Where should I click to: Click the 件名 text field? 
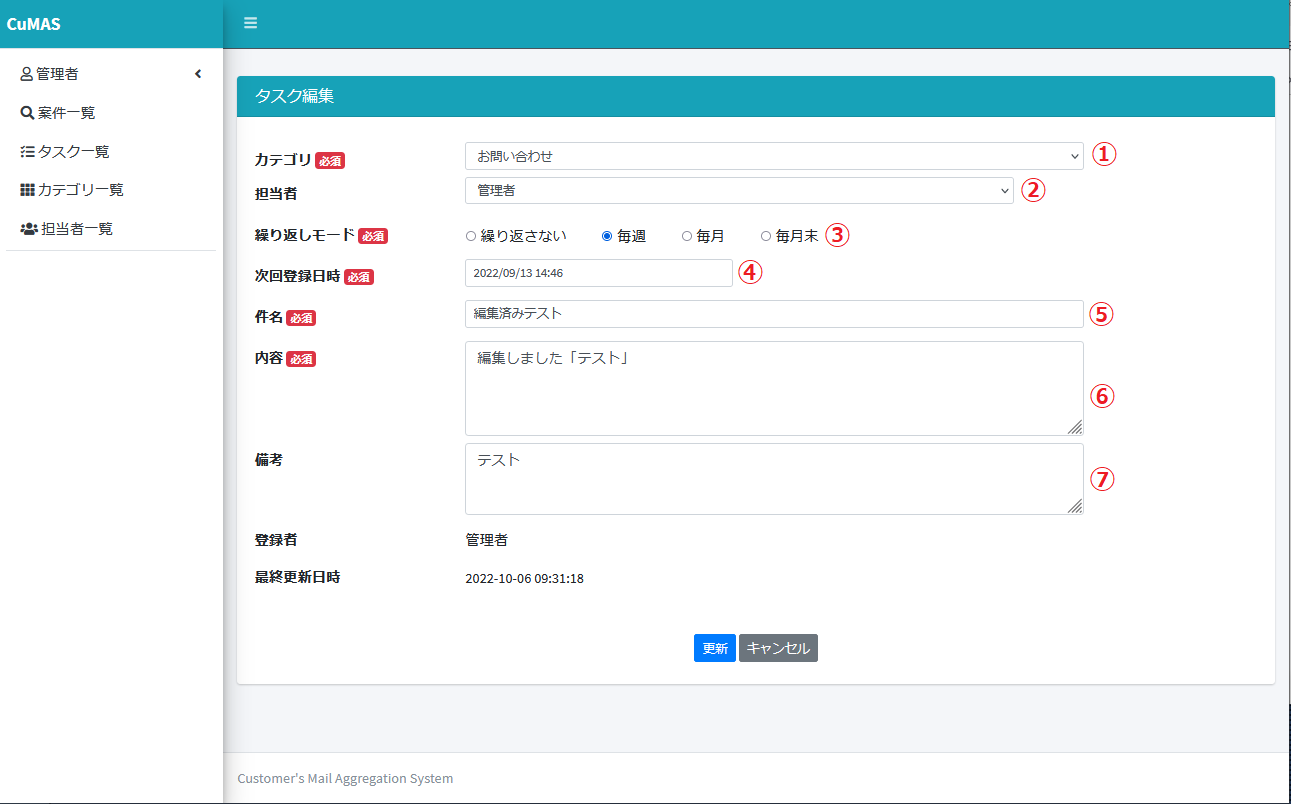pos(773,314)
